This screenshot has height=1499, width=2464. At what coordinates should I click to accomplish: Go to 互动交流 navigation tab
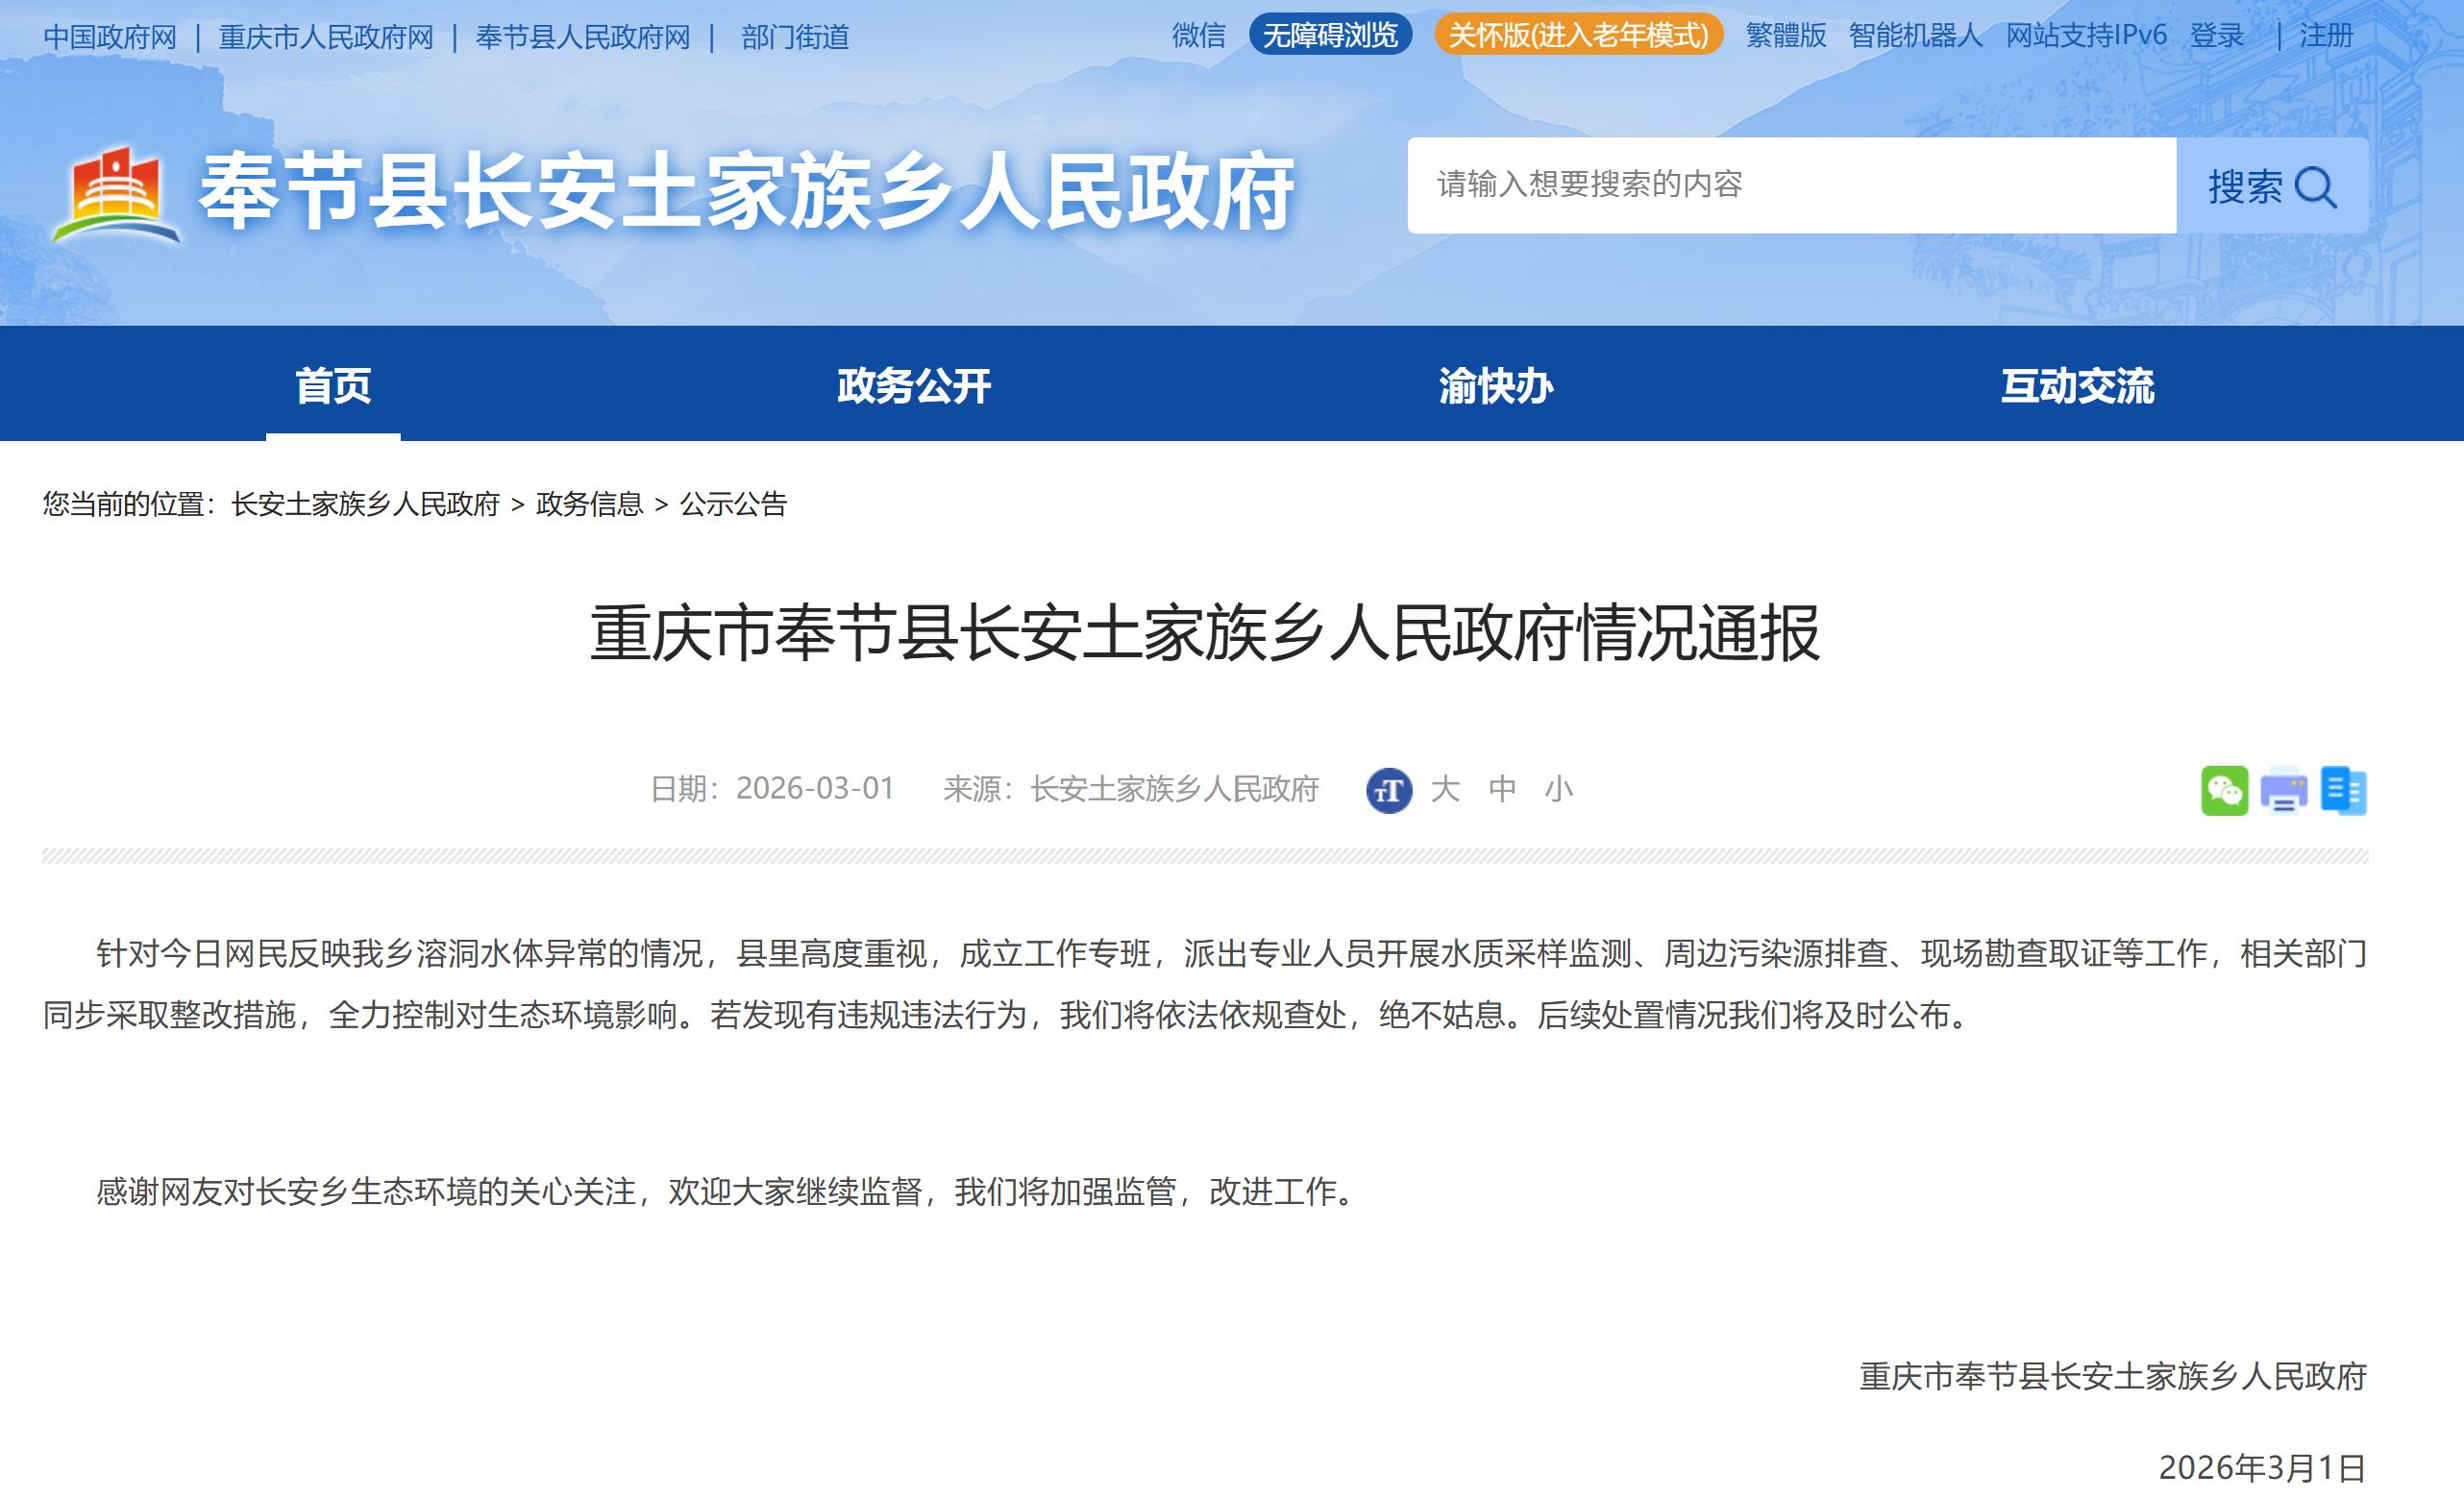click(x=2077, y=386)
